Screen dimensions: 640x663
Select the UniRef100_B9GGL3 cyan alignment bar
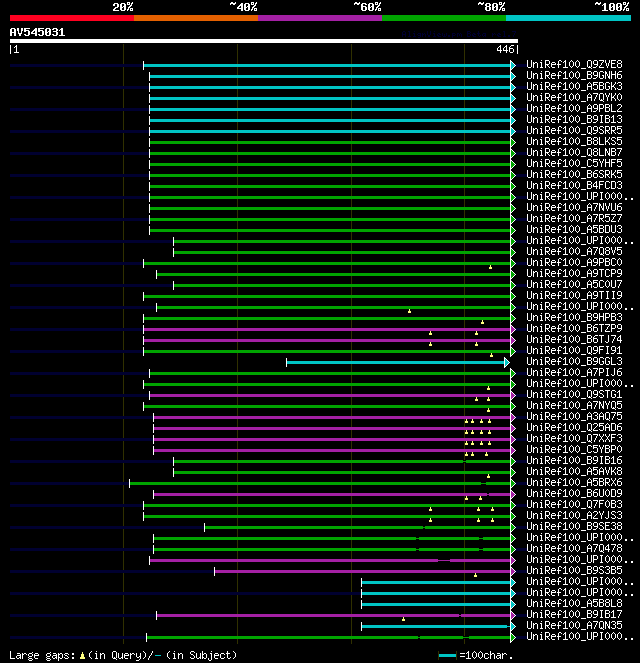[396, 362]
